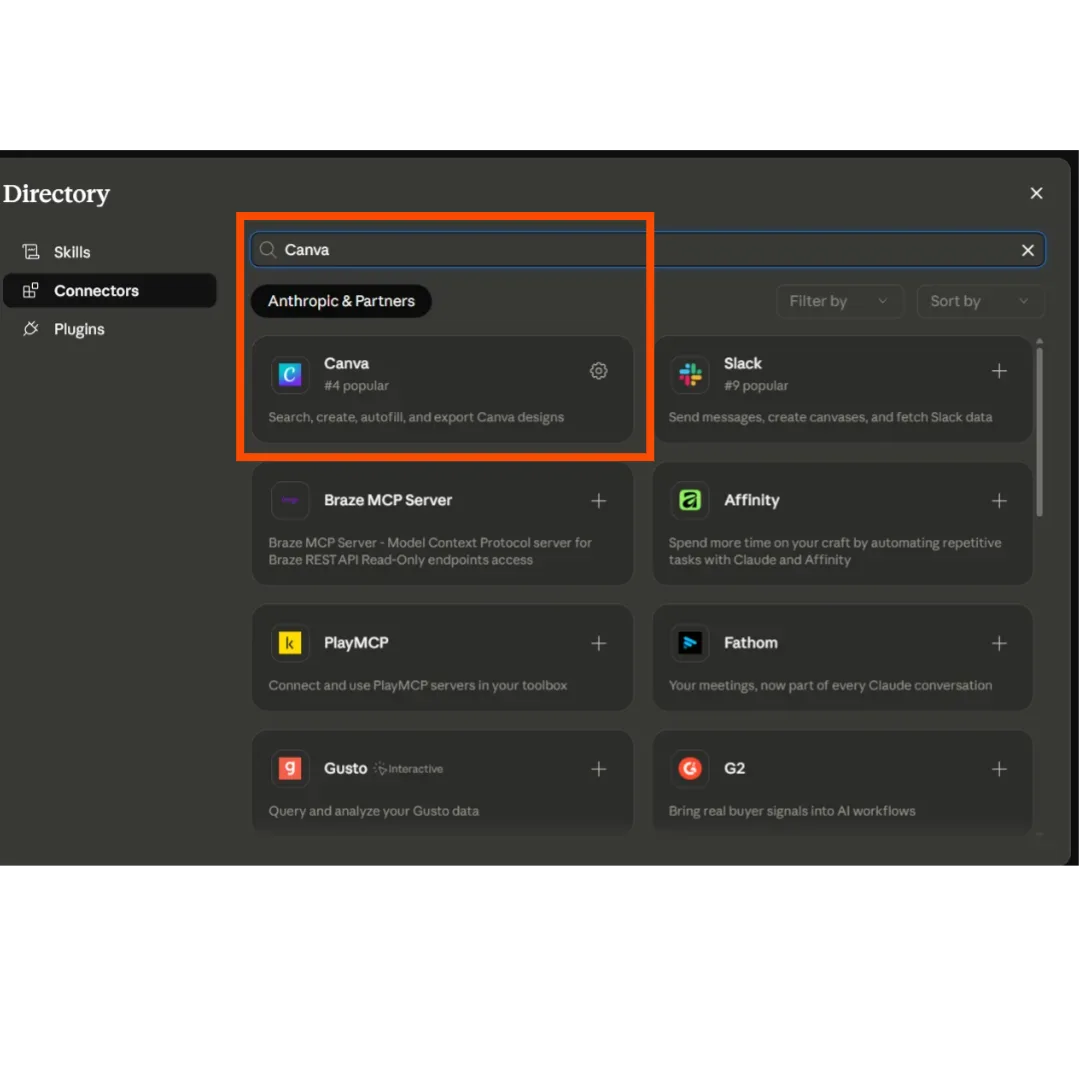Click the Connectors sidebar icon

30,290
